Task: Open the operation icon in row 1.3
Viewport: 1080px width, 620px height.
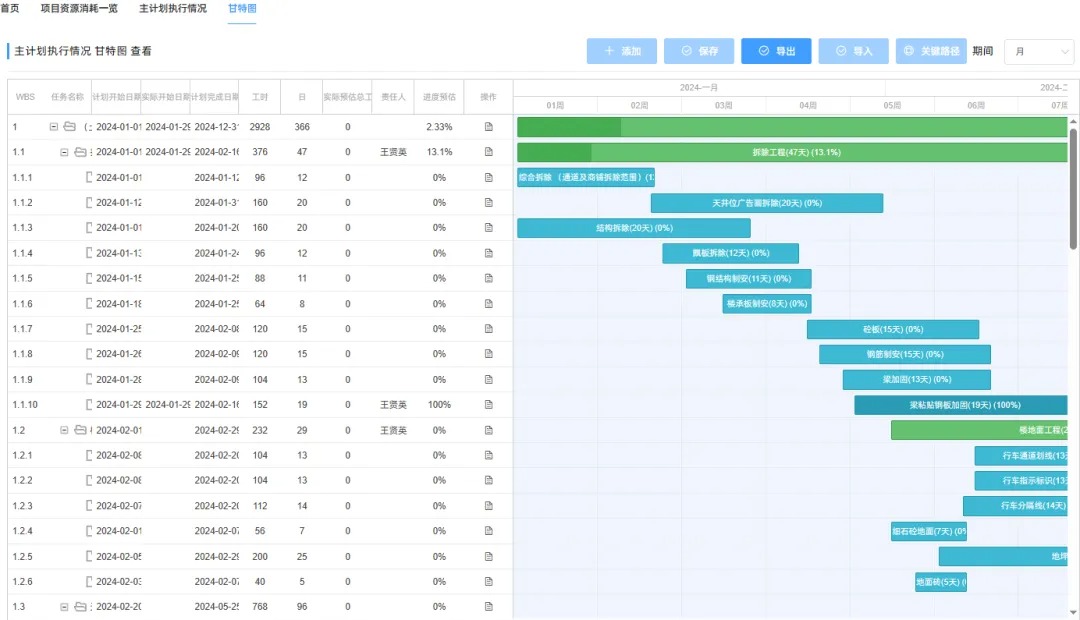Action: pos(489,607)
